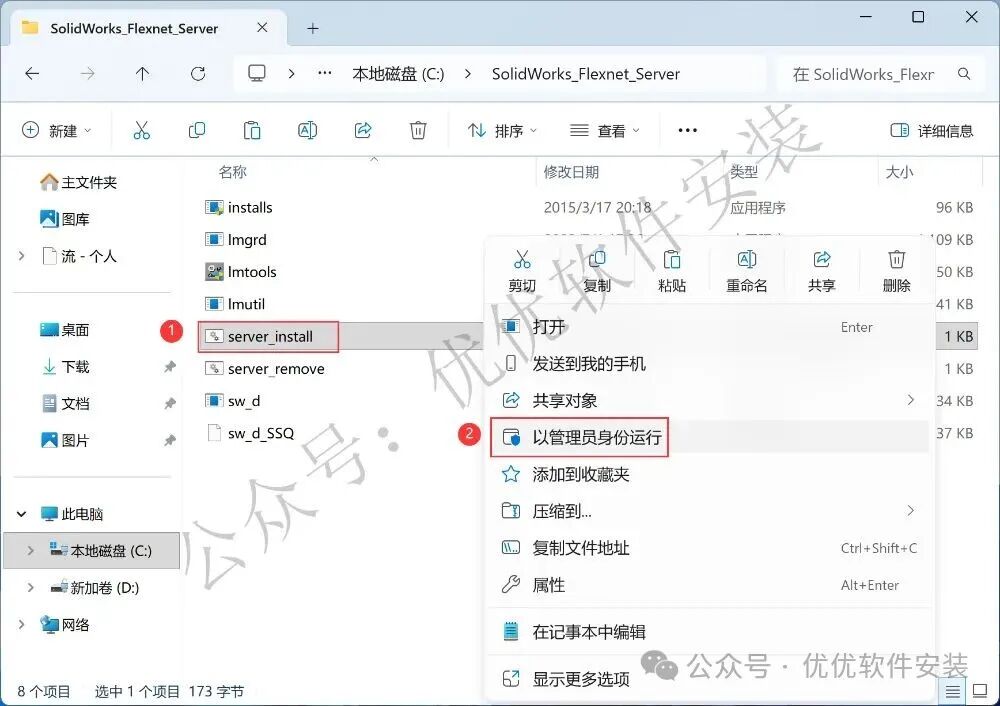Open 图库 in the sidebar

point(65,219)
